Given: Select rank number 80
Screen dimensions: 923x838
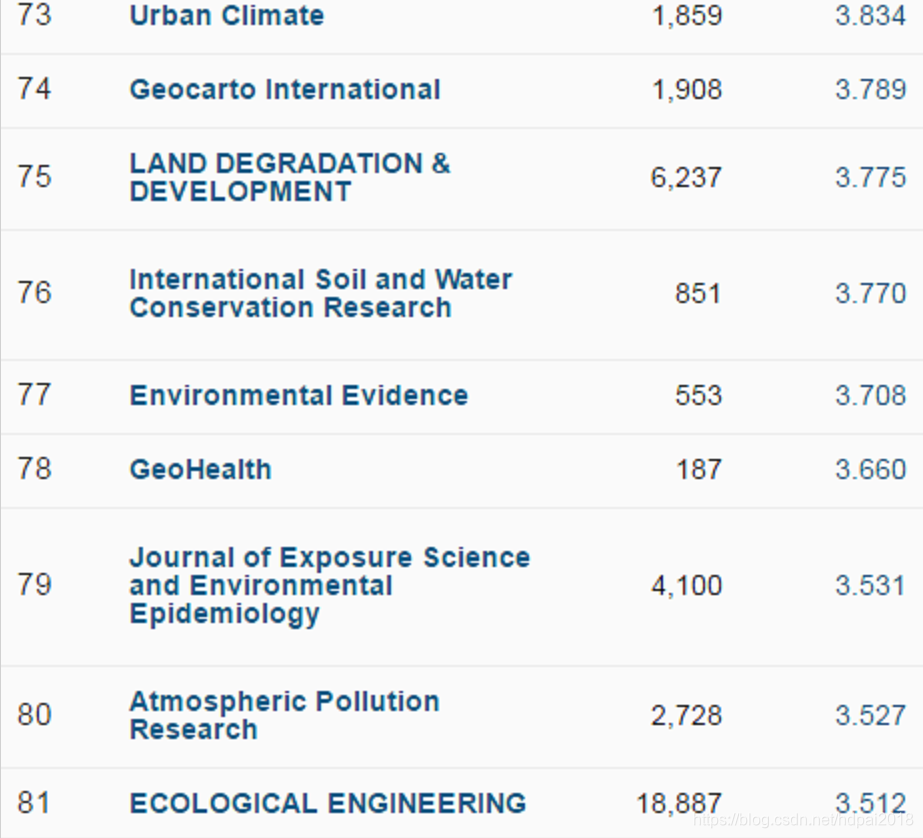Looking at the screenshot, I should click(x=35, y=715).
